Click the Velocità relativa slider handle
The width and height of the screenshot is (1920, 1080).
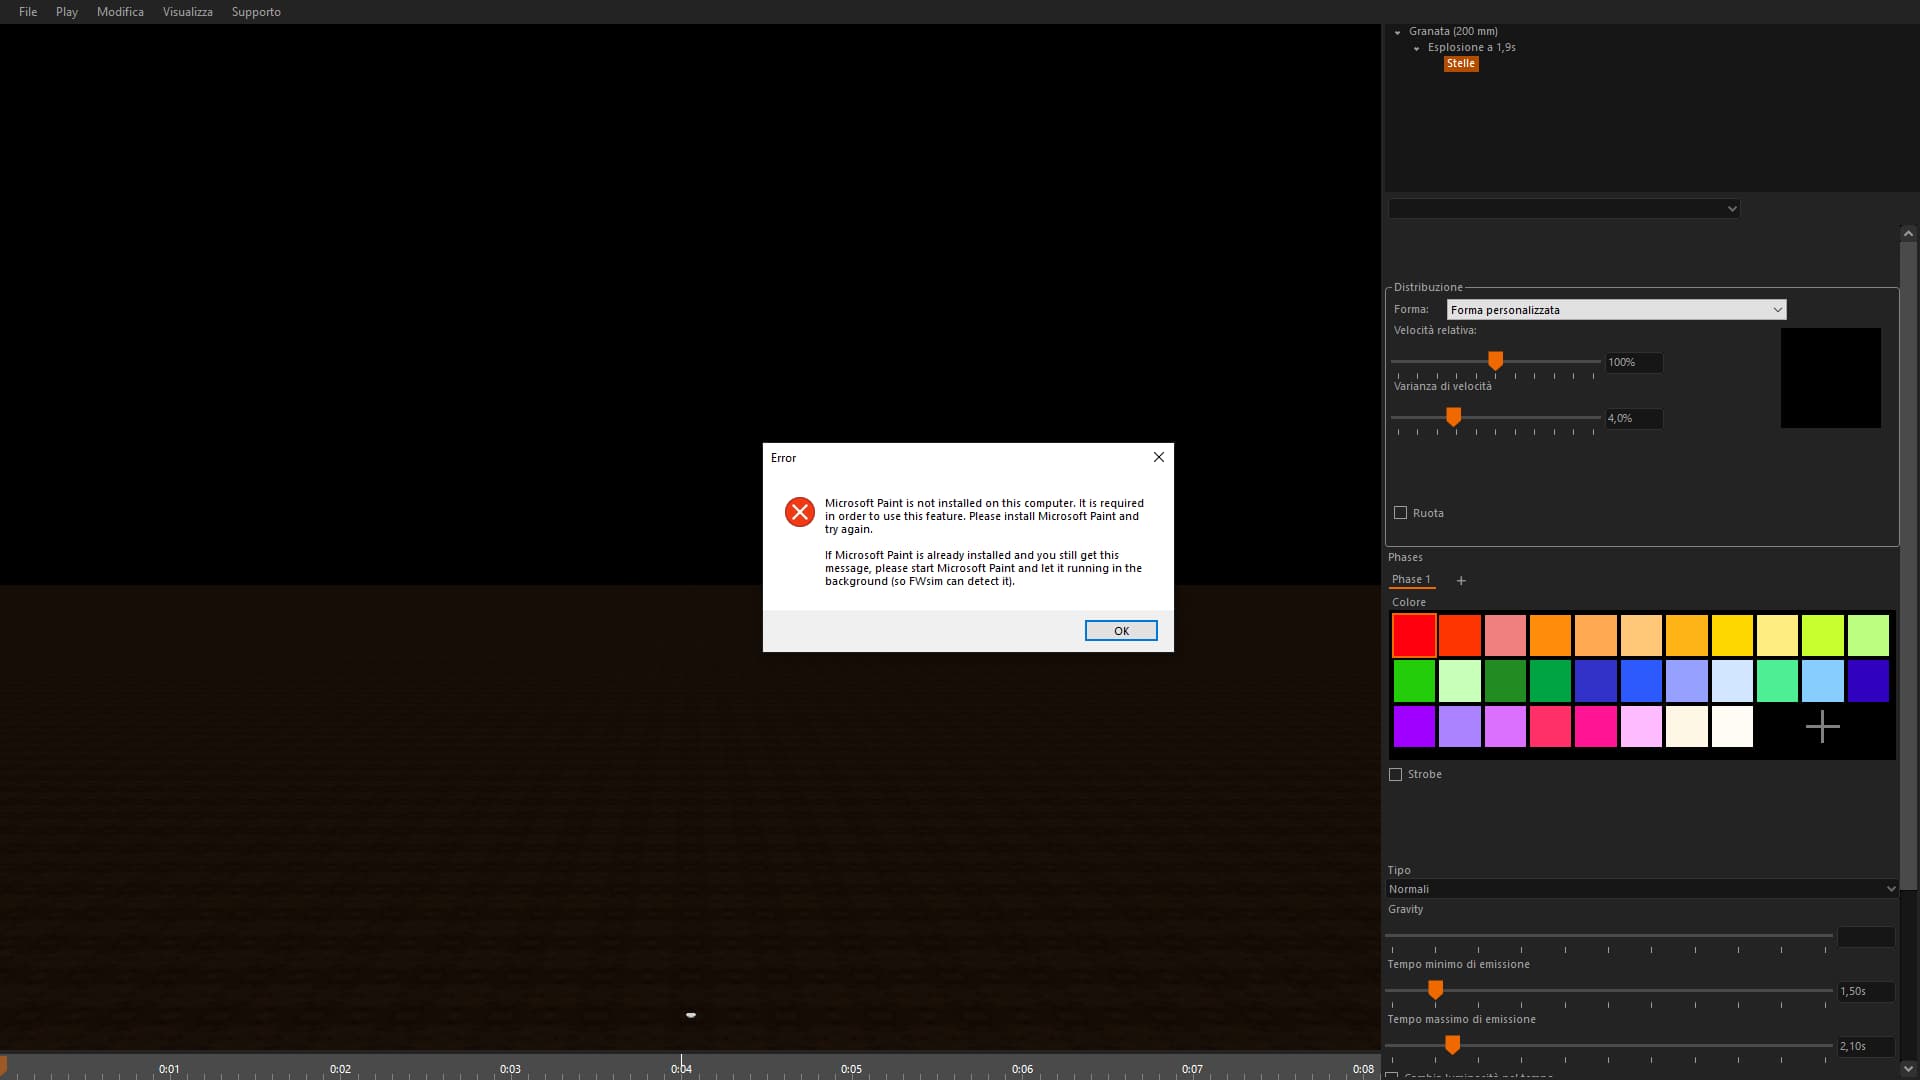[x=1495, y=361]
